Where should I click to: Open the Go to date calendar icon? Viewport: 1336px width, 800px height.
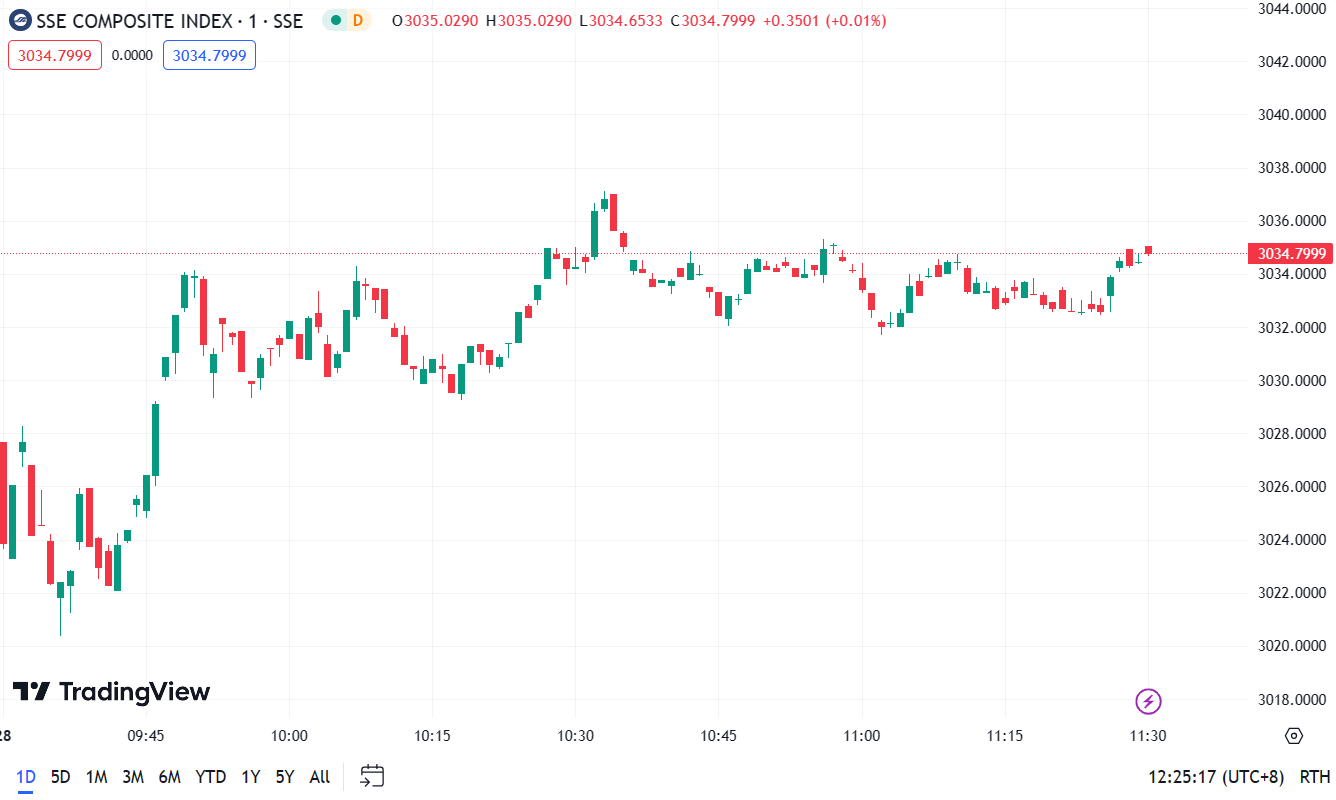click(x=371, y=776)
